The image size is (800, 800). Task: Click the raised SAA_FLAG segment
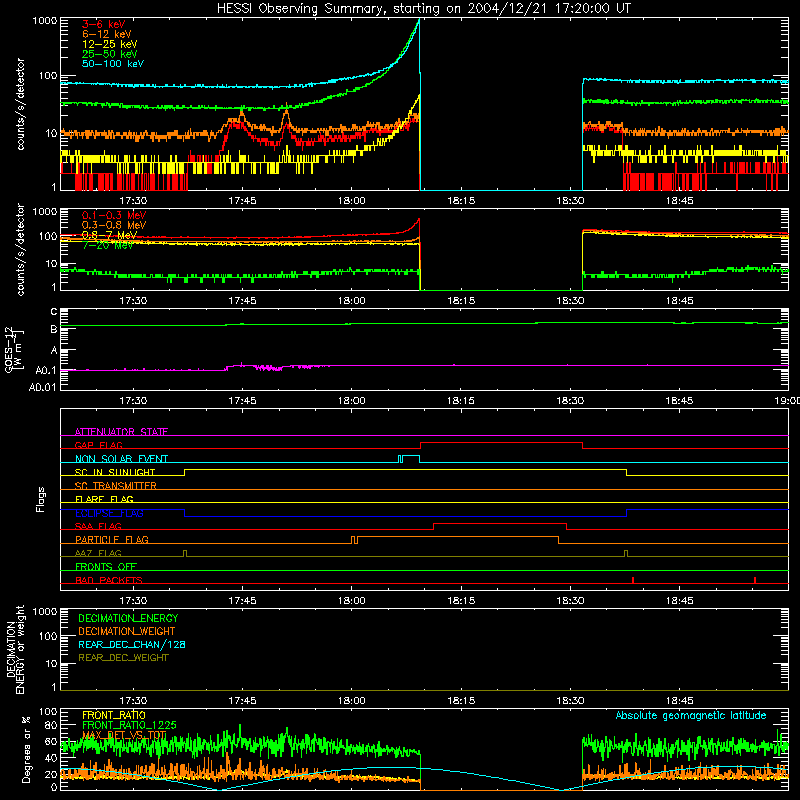pyautogui.click(x=500, y=523)
